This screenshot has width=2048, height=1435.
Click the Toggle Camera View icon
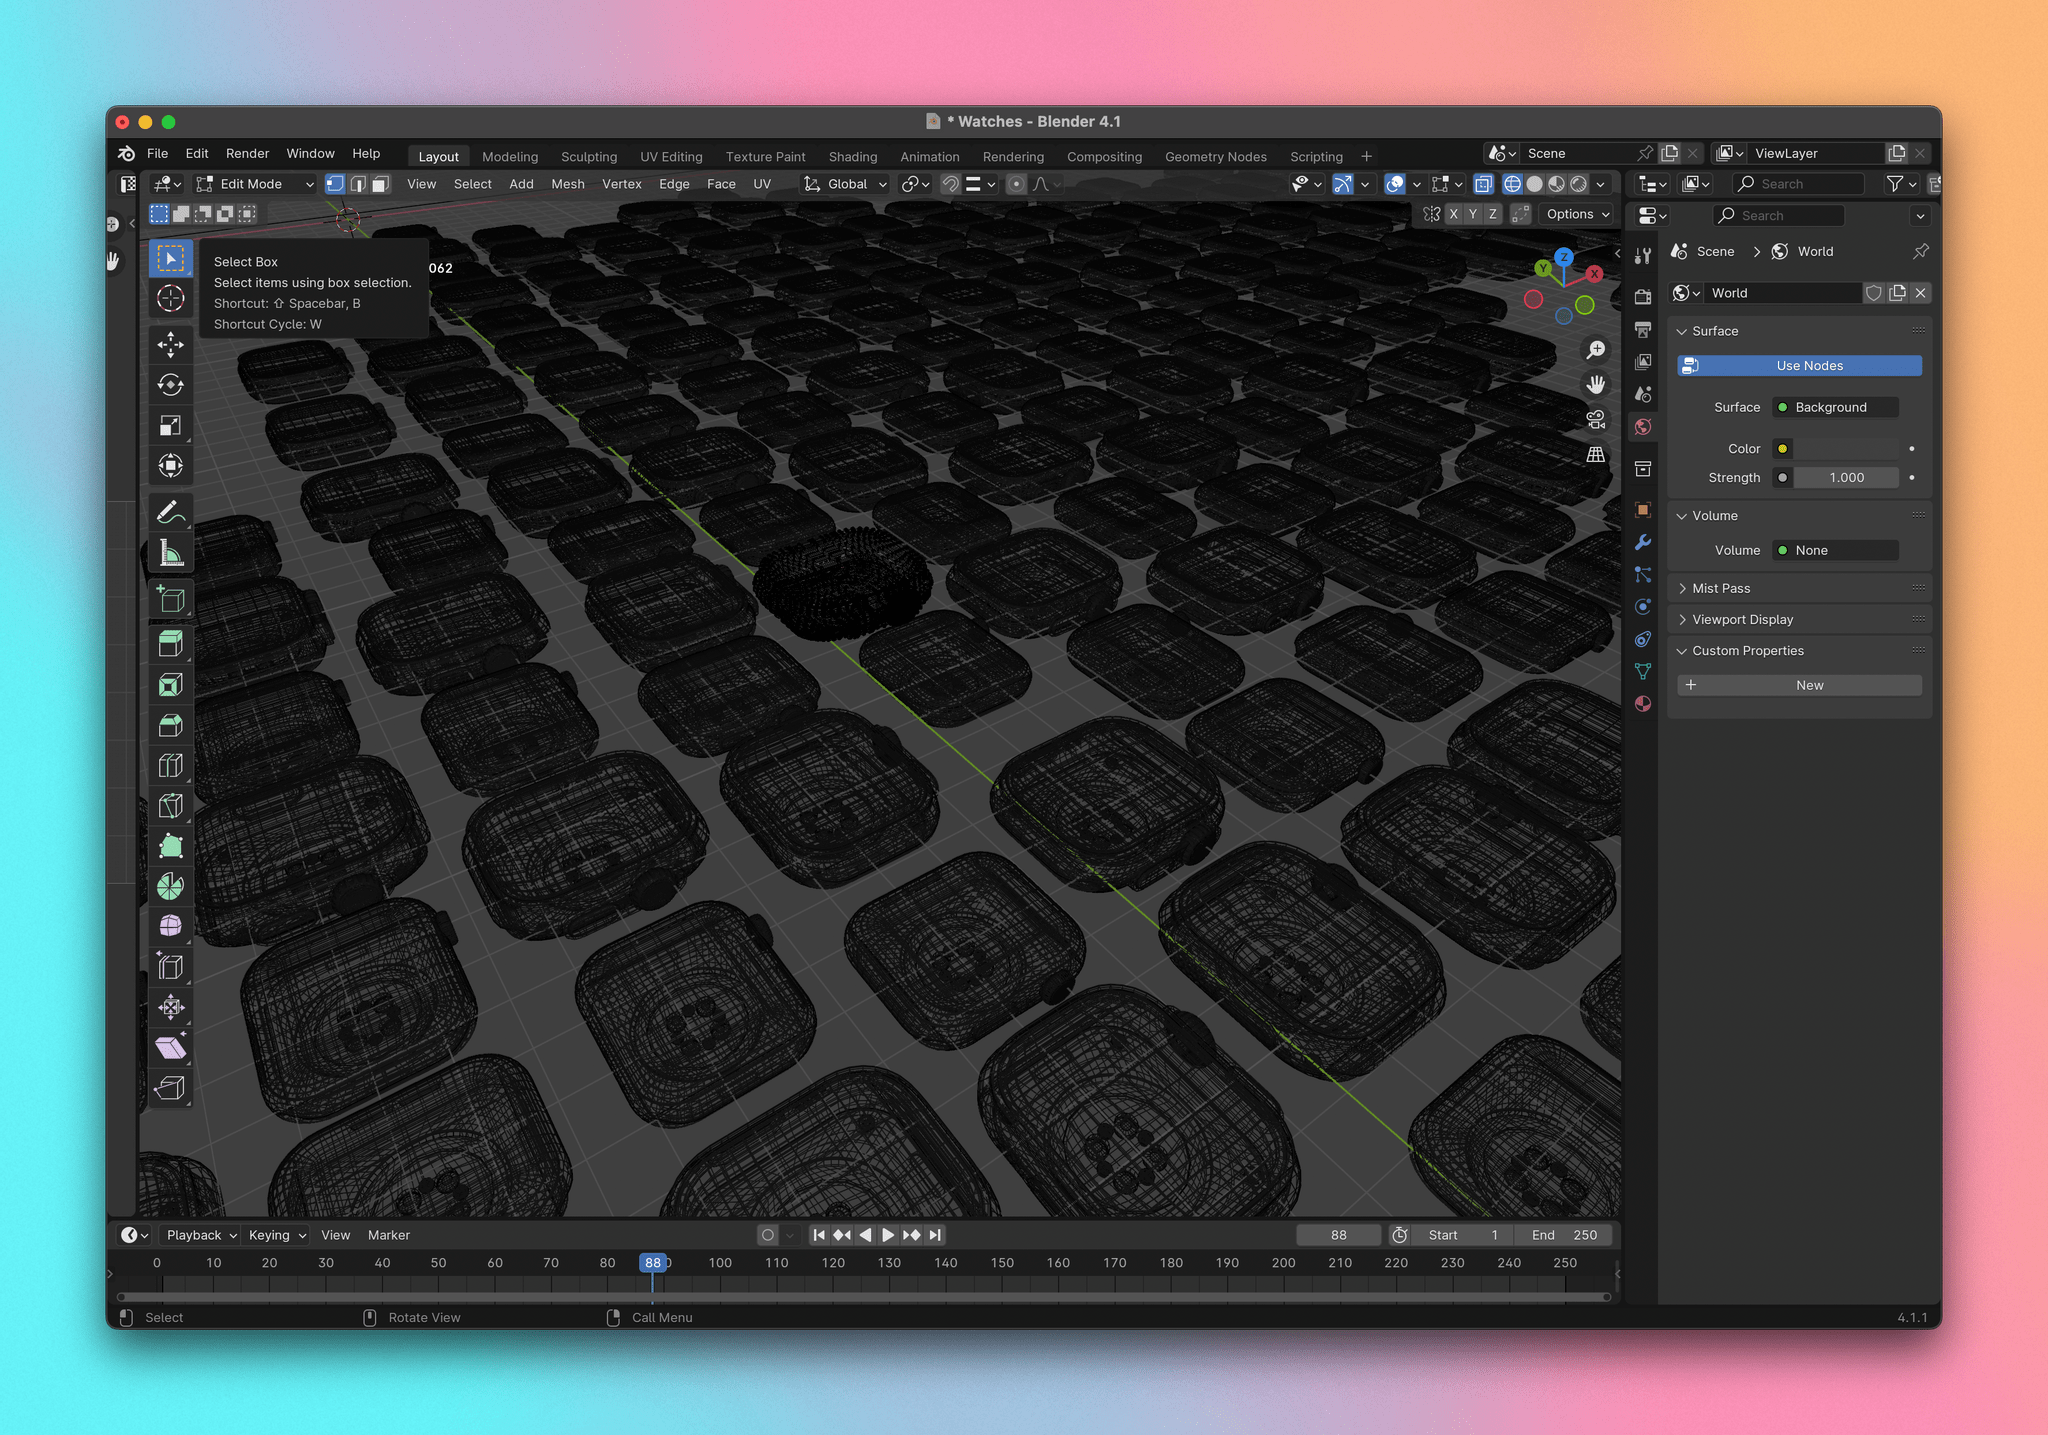(x=1596, y=420)
